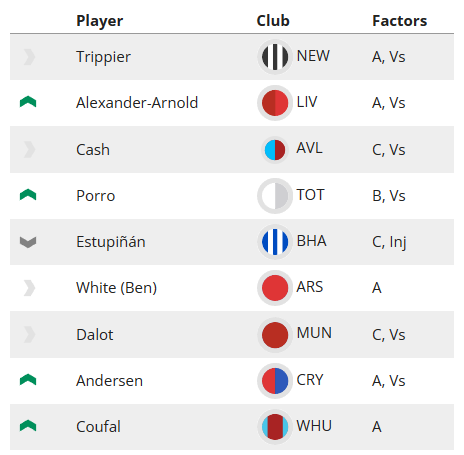Image resolution: width=464 pixels, height=455 pixels.
Task: Click green up arrow beside Coufal
Action: click(x=28, y=426)
